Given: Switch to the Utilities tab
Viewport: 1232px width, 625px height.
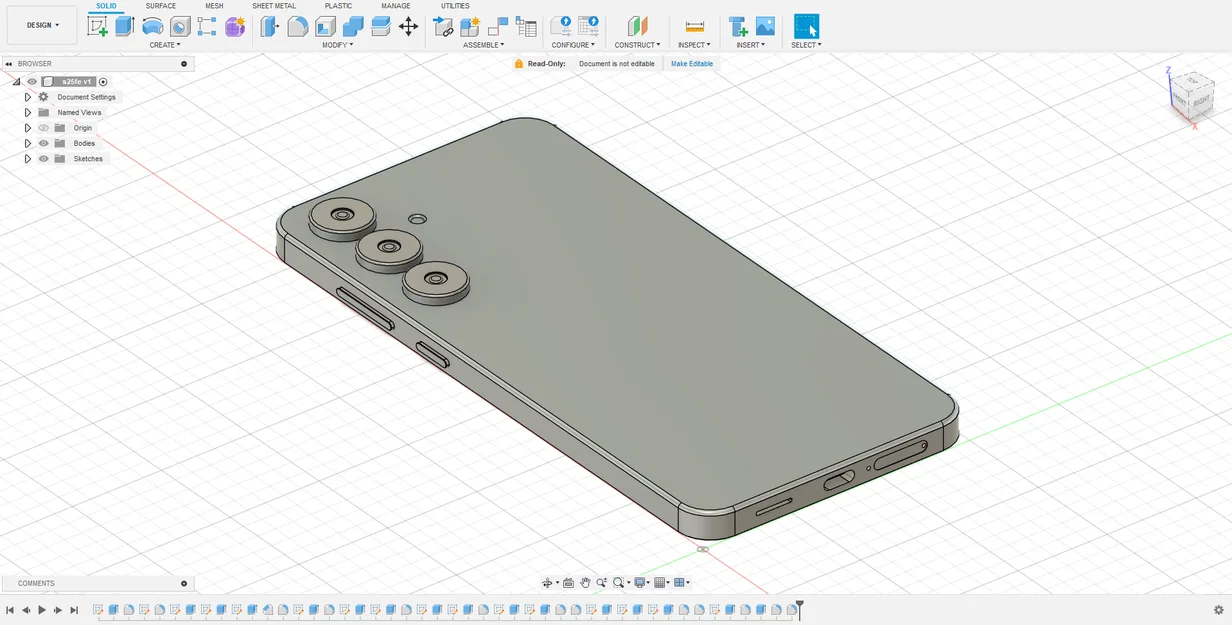Looking at the screenshot, I should coord(455,6).
